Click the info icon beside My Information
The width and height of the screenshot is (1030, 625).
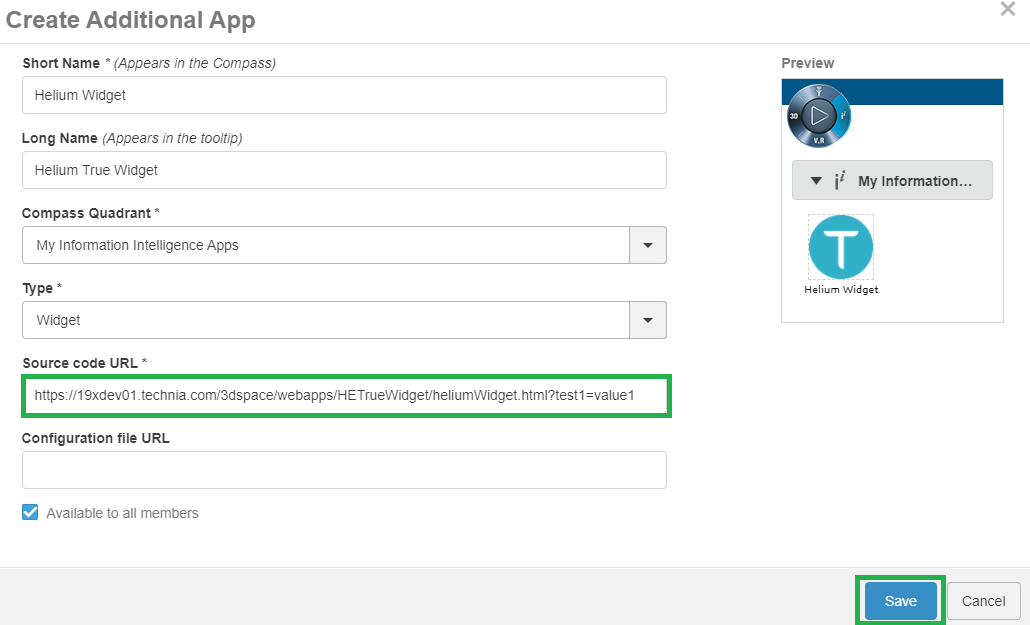tap(840, 181)
